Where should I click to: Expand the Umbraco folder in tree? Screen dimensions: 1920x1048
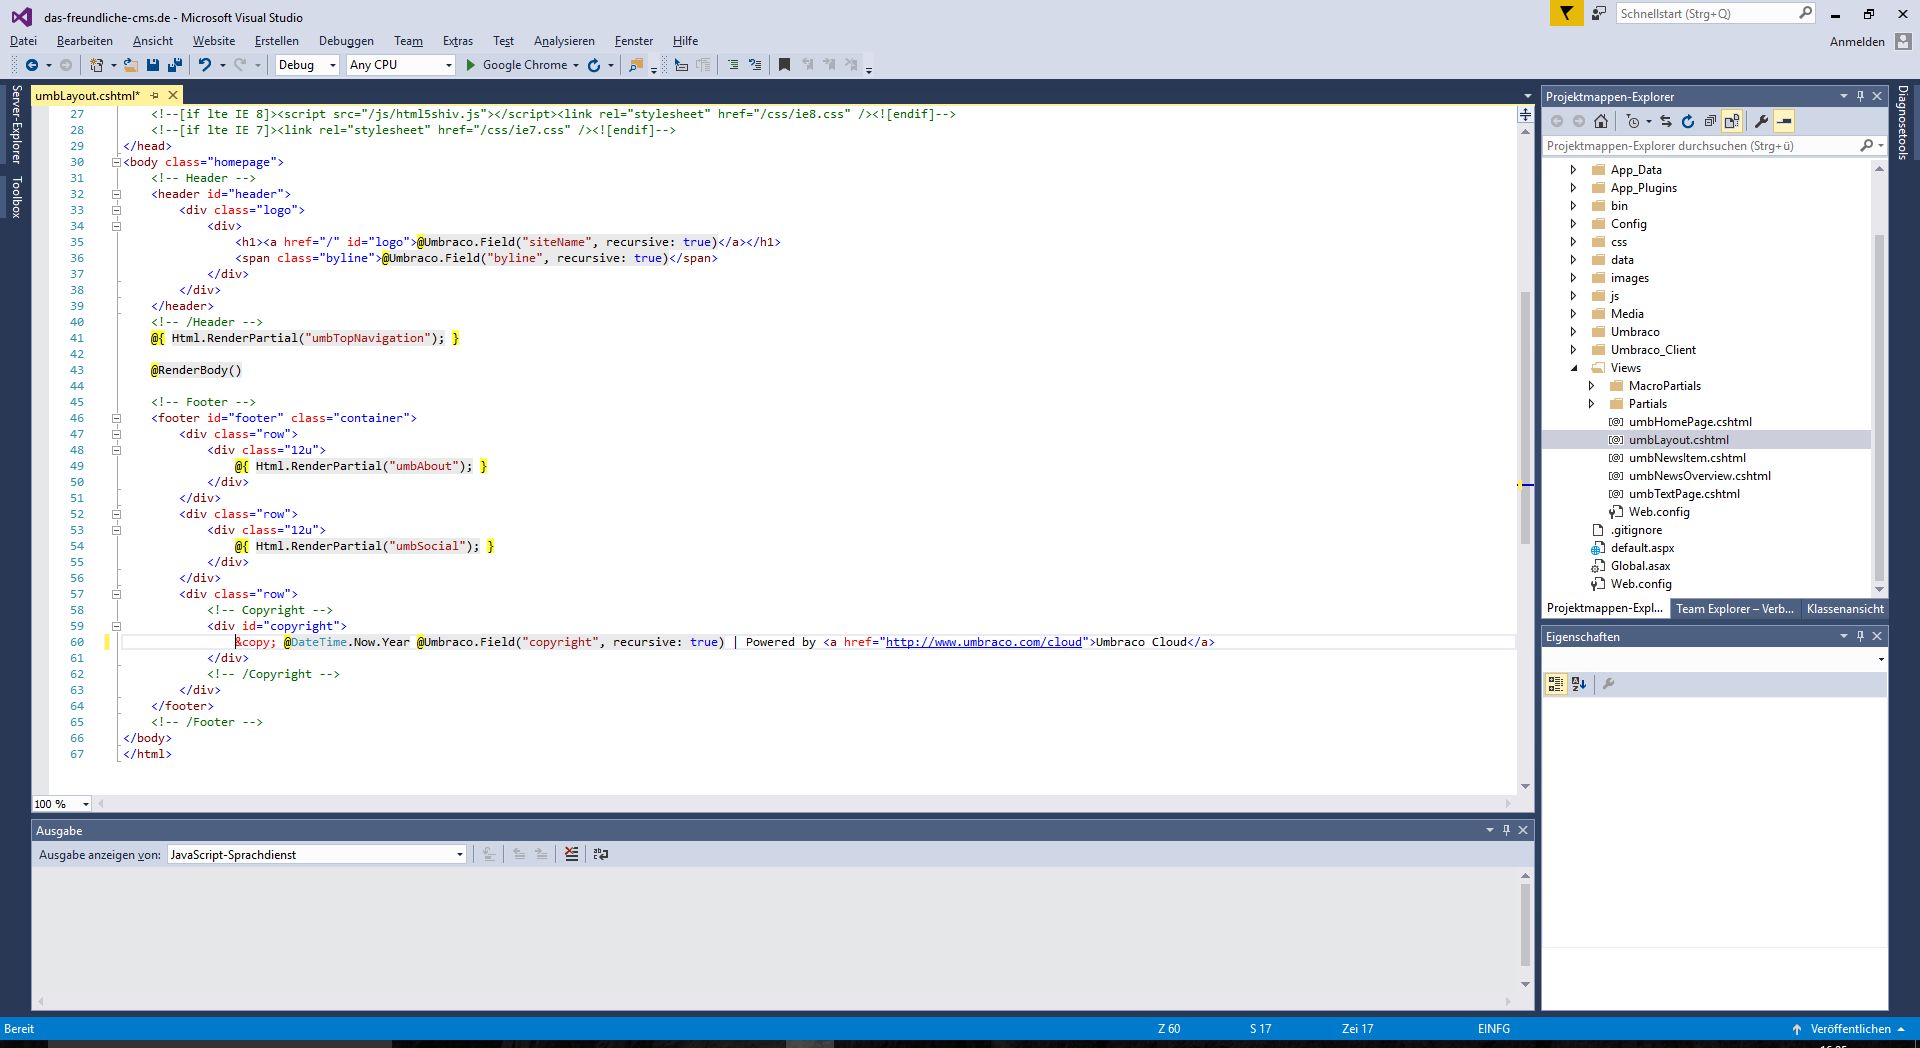1573,332
